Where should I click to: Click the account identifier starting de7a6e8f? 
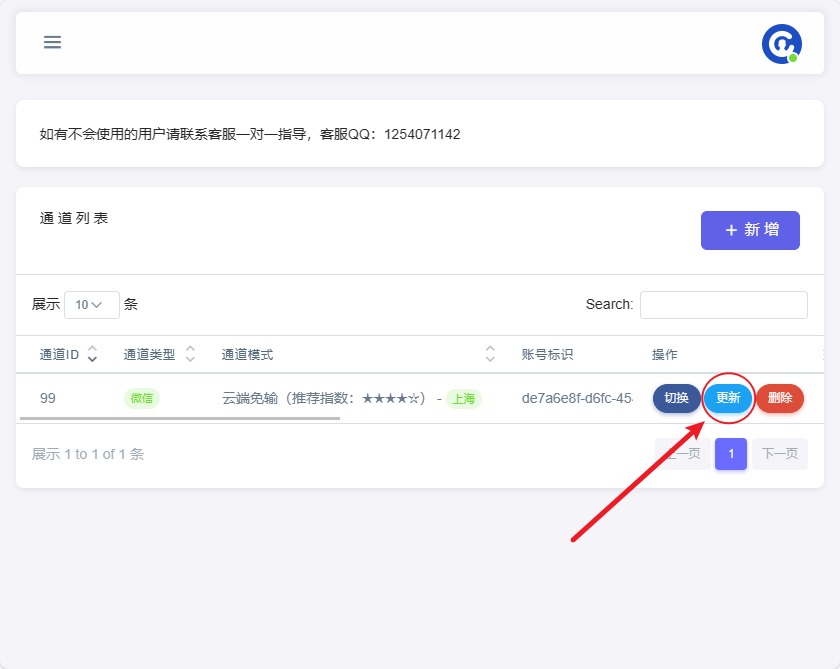tap(577, 398)
